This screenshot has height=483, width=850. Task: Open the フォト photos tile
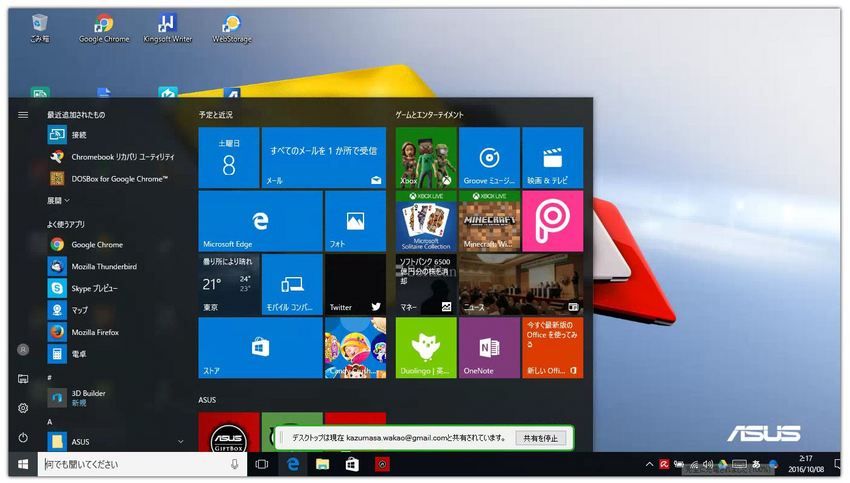click(355, 221)
